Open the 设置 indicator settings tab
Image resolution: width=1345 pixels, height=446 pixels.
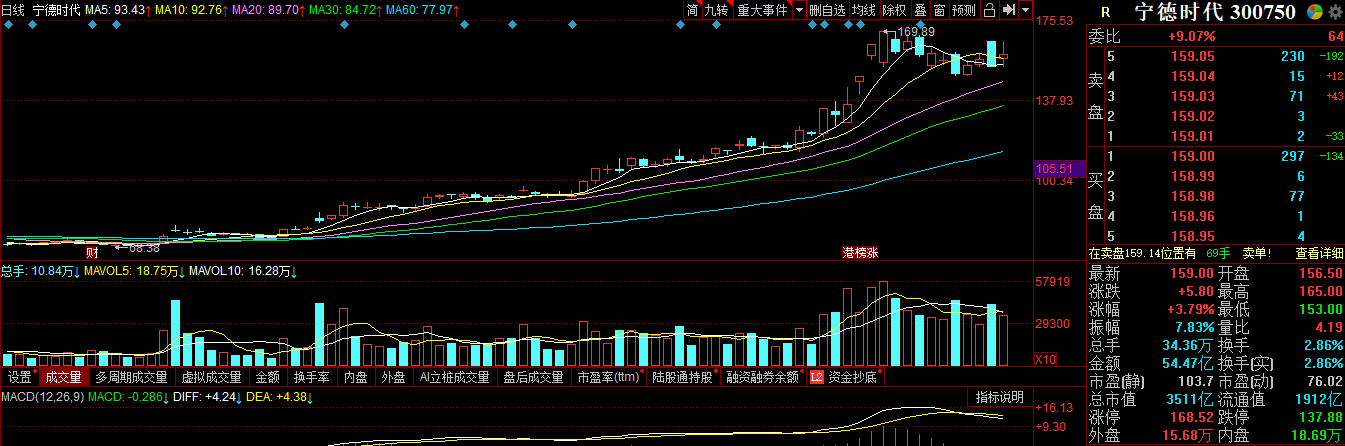point(20,377)
